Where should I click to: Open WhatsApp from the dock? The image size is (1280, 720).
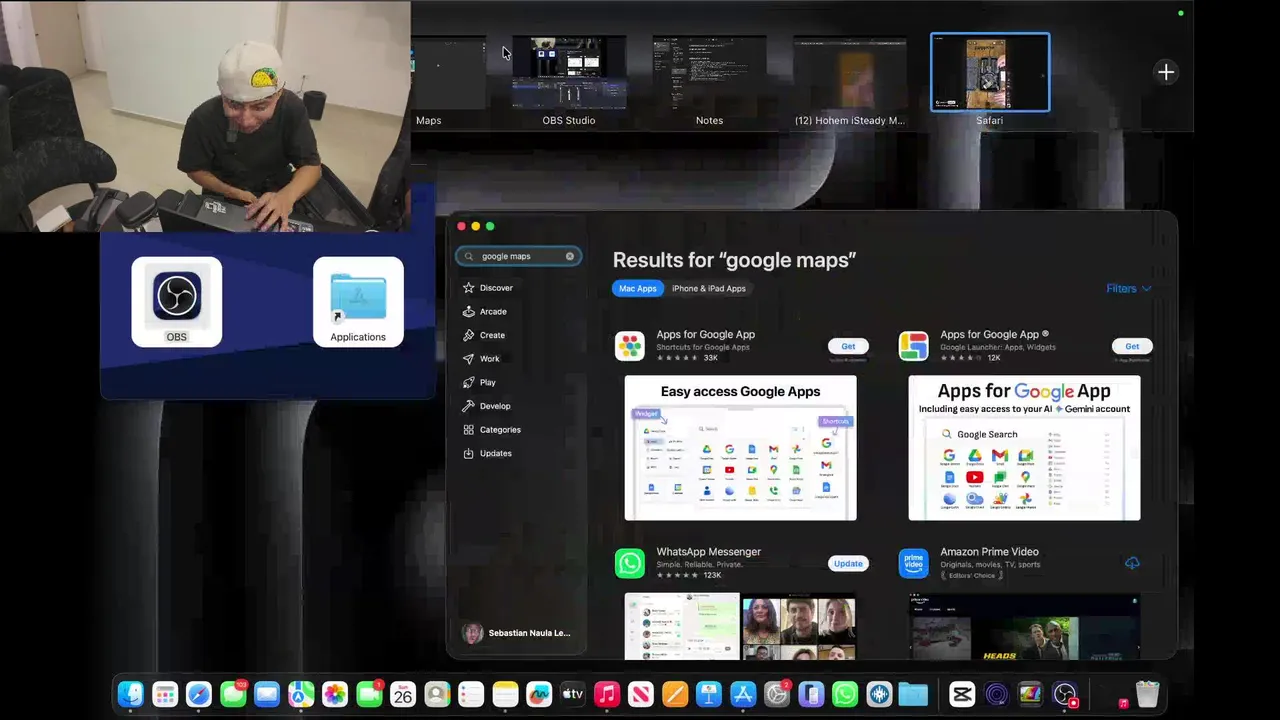coord(845,694)
